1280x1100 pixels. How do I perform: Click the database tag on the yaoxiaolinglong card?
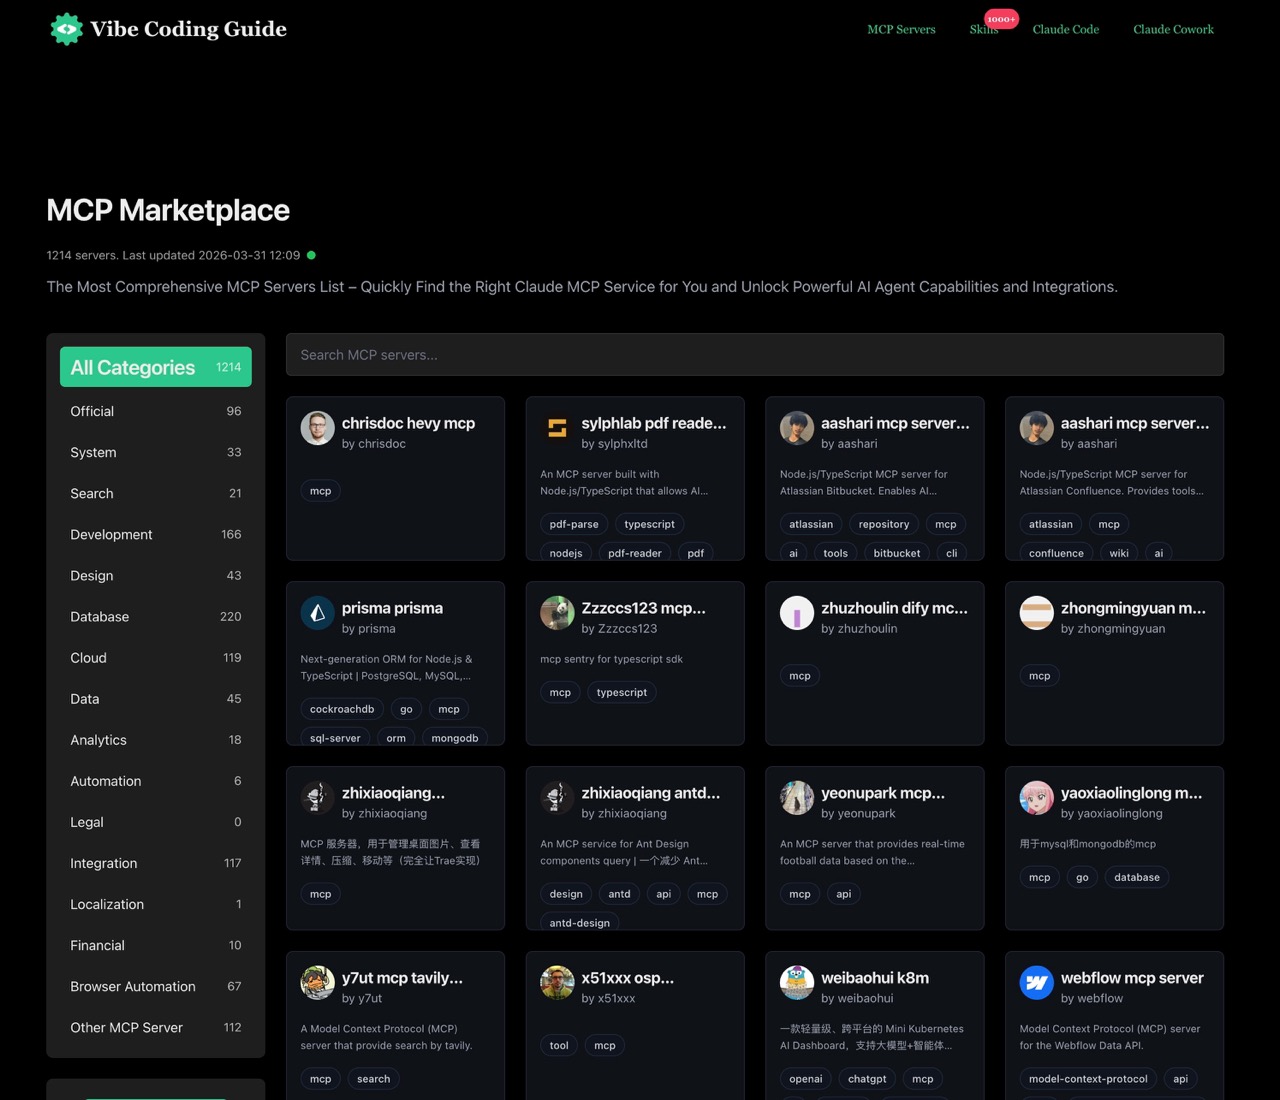tap(1137, 877)
